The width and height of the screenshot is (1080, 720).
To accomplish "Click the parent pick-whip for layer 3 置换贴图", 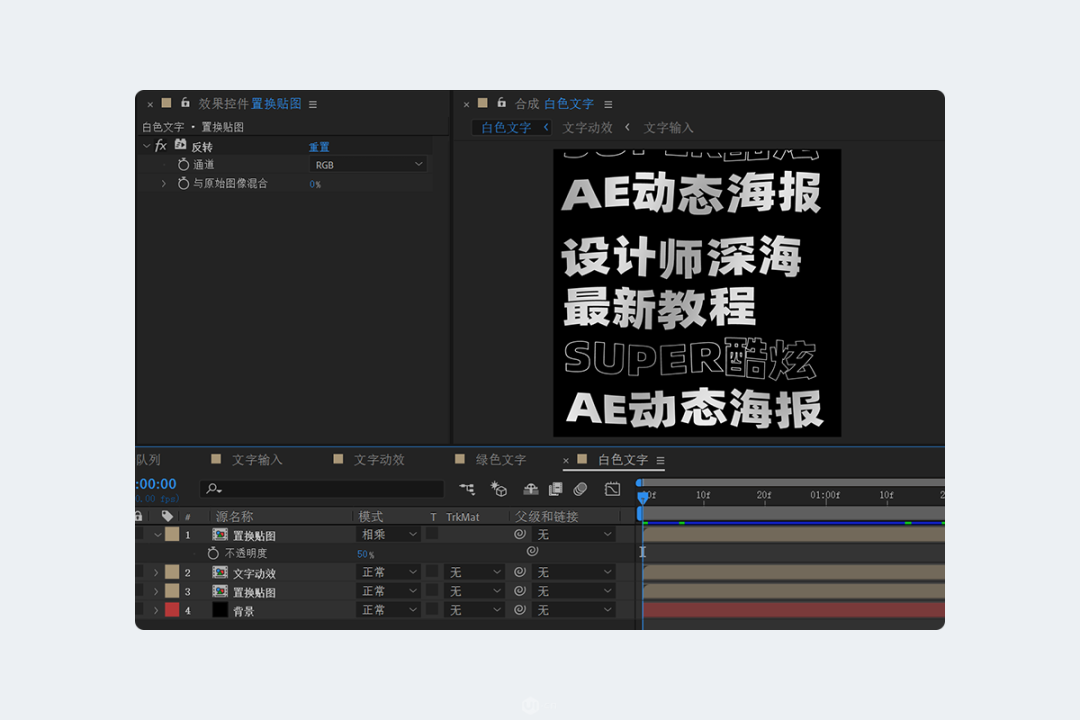I will tap(520, 591).
